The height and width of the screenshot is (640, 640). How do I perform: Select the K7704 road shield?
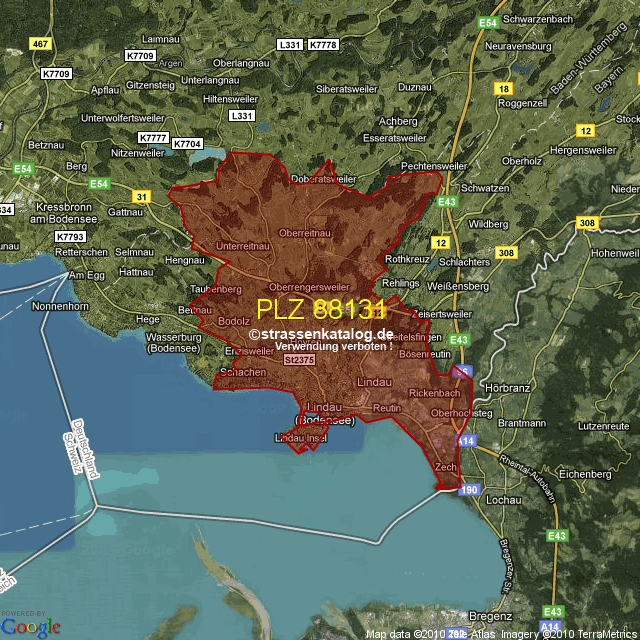(187, 144)
